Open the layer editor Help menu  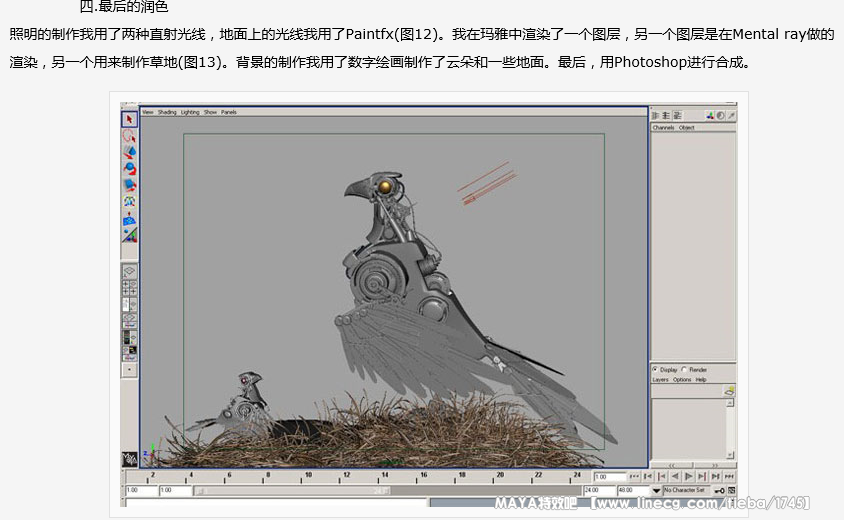pos(701,380)
